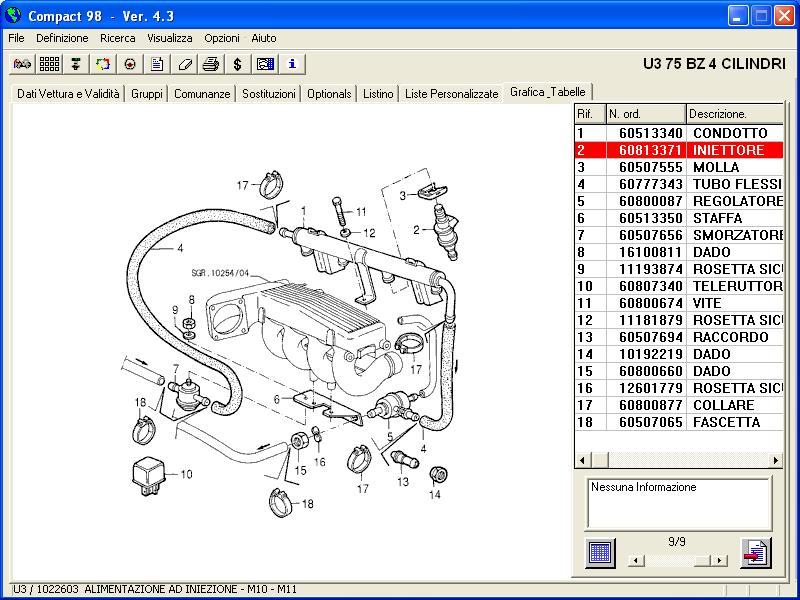
Task: Click the blue grid button below info box
Action: coord(600,552)
